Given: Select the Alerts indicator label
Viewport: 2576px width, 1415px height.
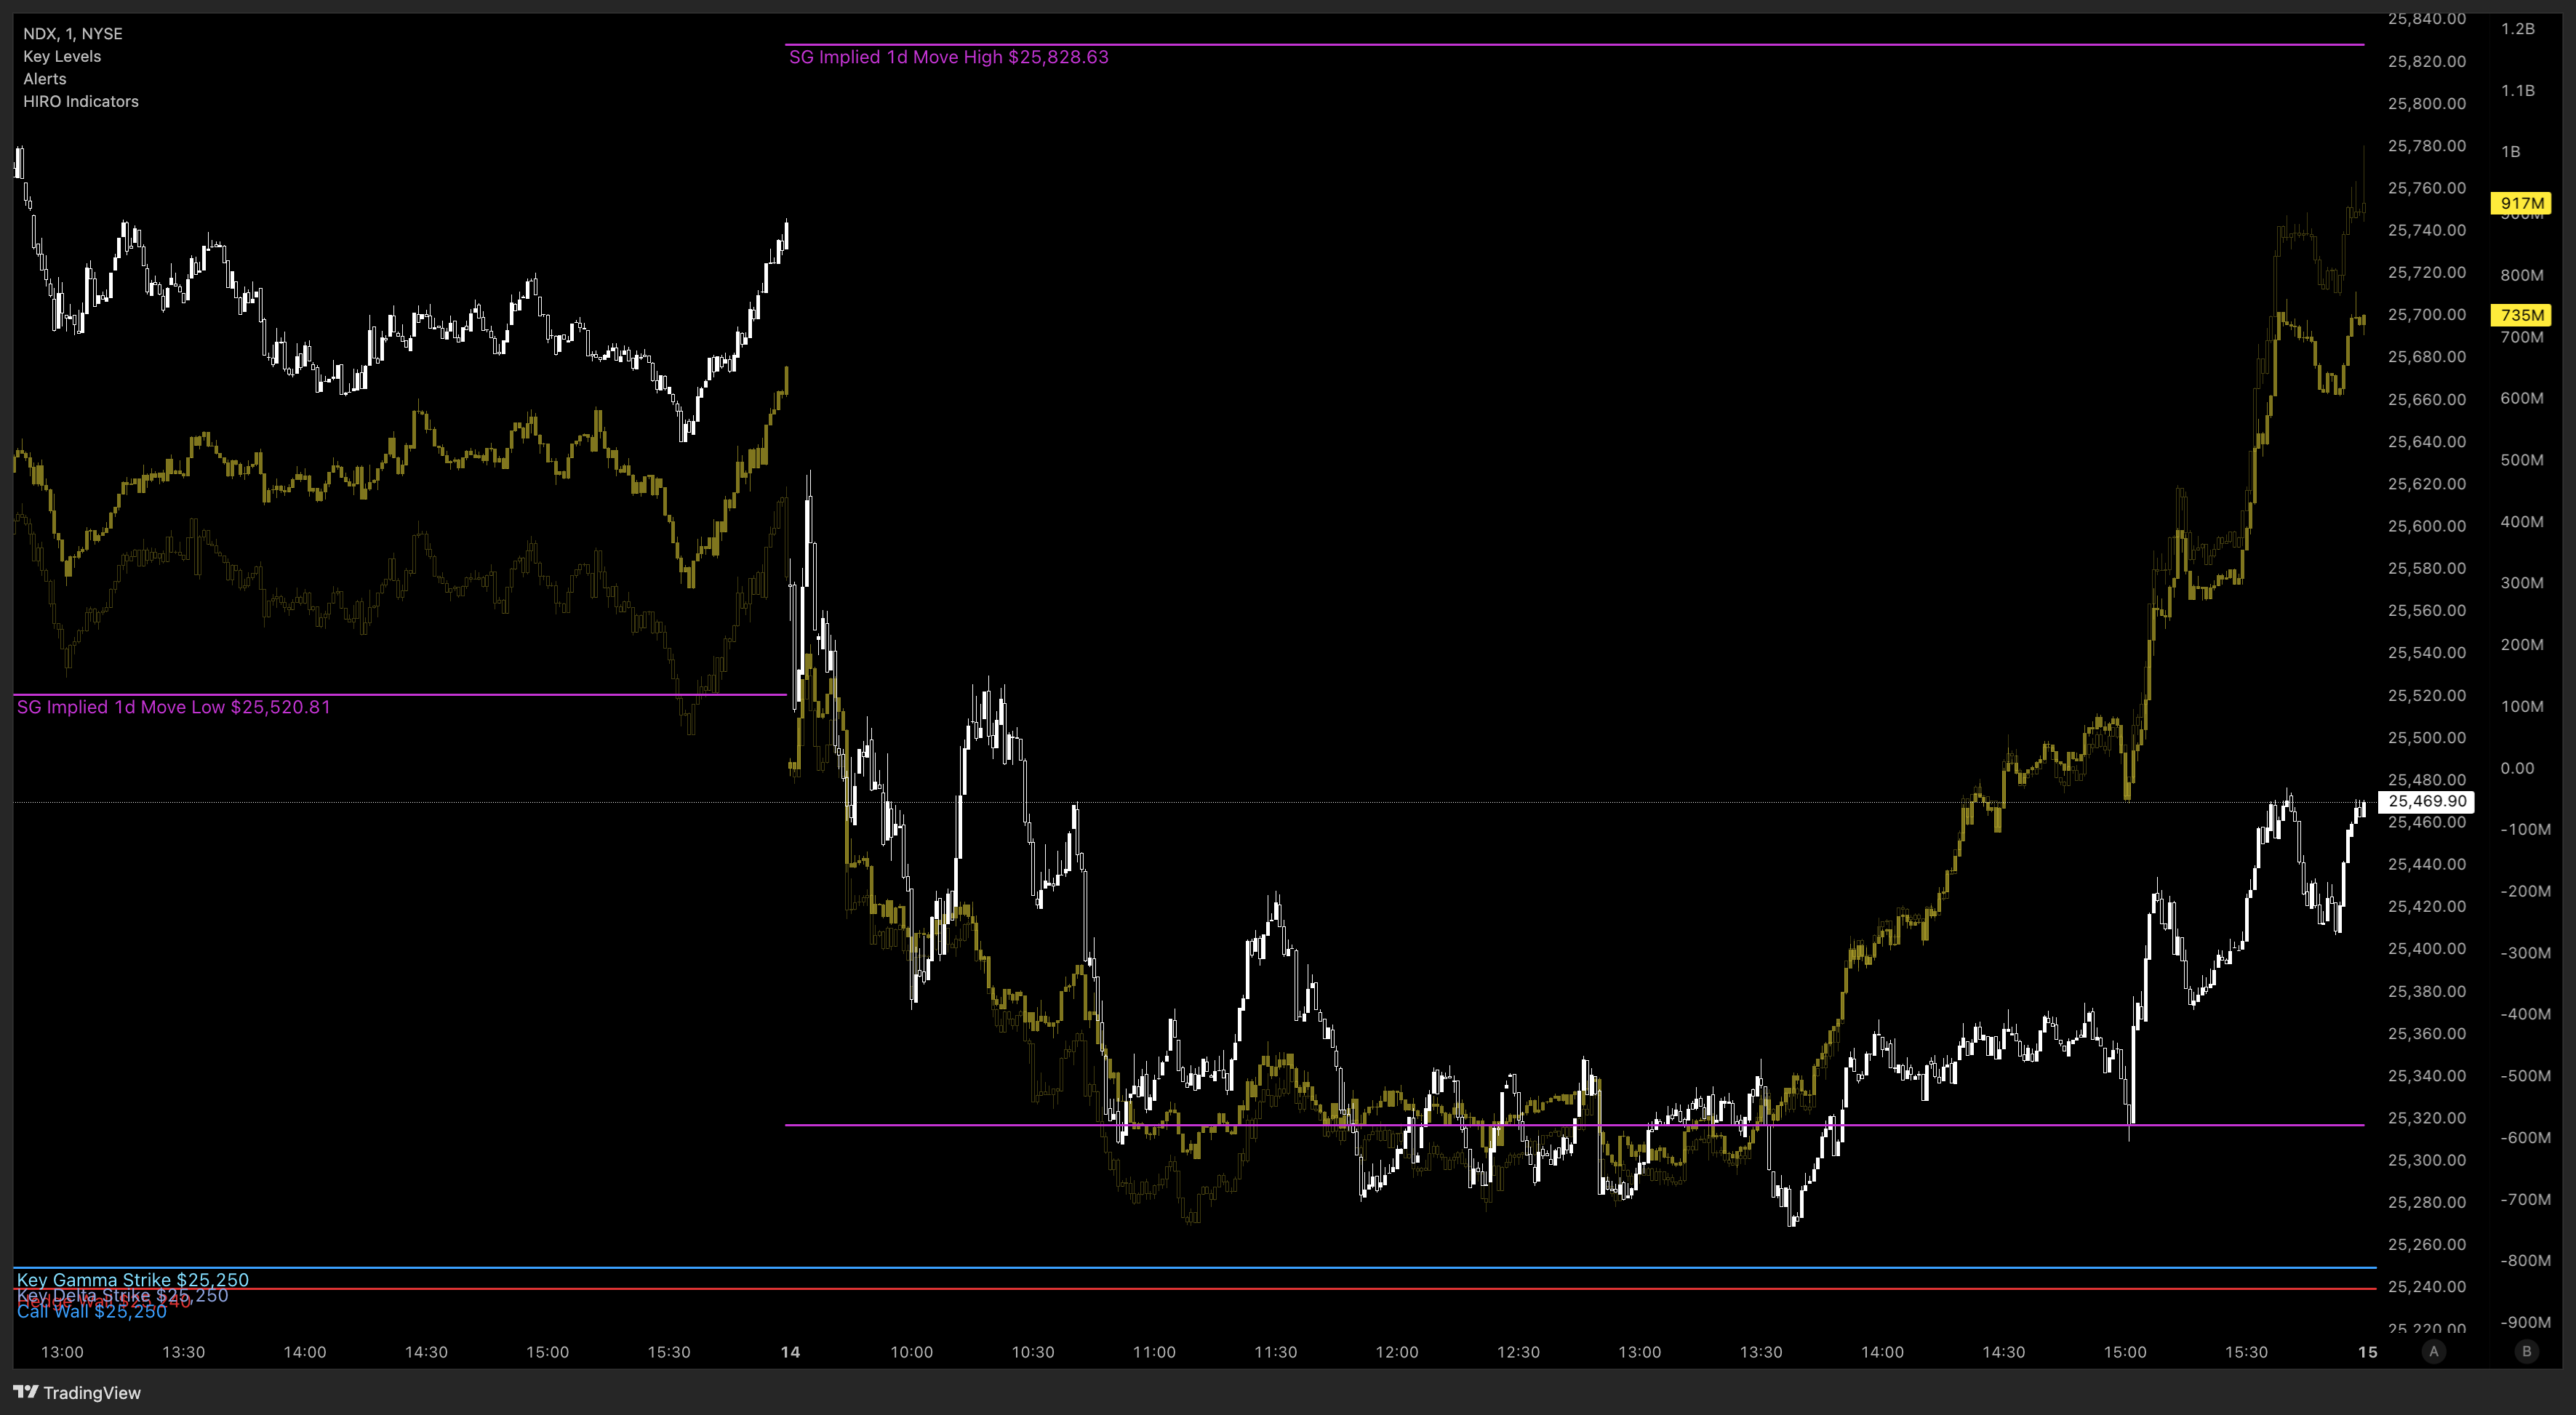Looking at the screenshot, I should 45,79.
